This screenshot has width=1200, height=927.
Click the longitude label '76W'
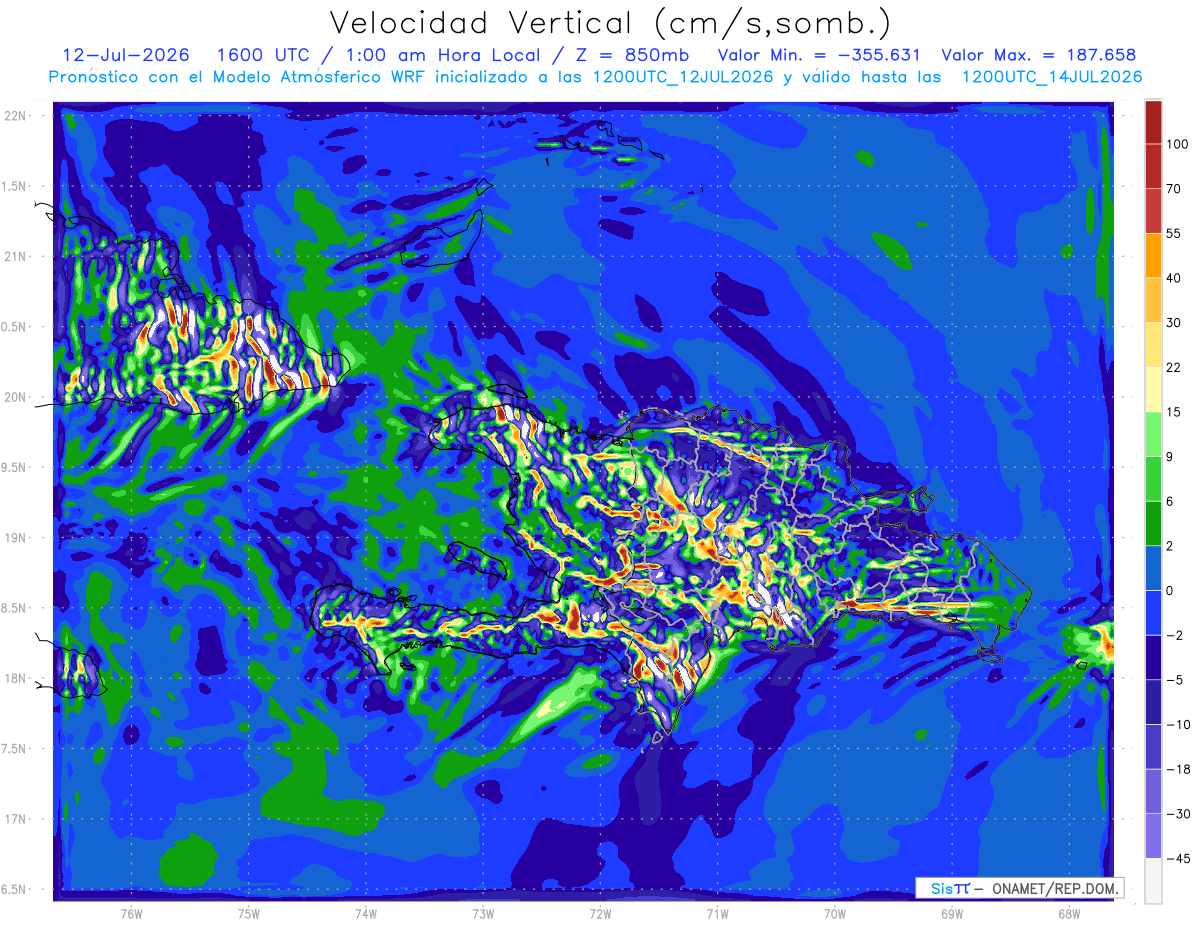pyautogui.click(x=130, y=914)
